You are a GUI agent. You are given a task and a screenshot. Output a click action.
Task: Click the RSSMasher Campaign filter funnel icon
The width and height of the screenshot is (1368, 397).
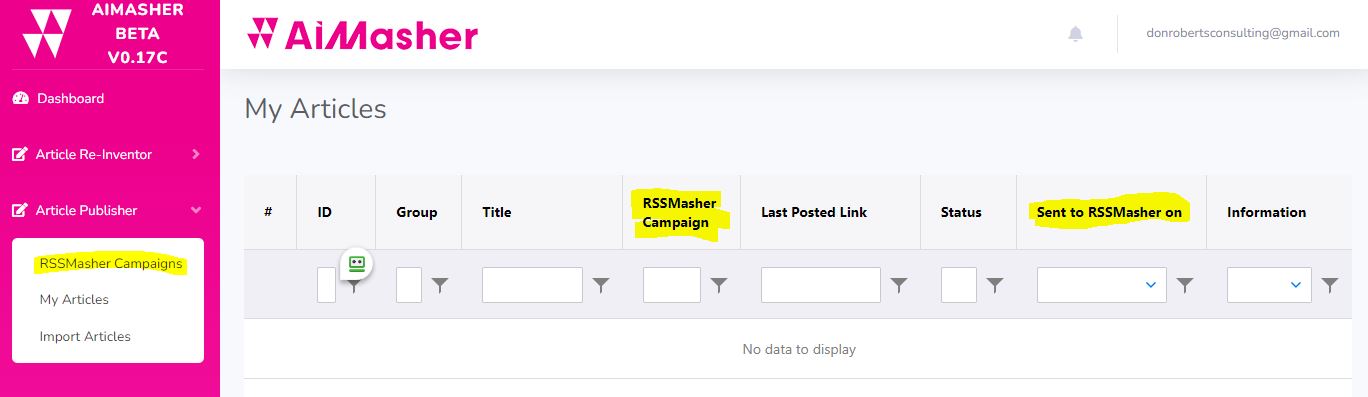(719, 286)
